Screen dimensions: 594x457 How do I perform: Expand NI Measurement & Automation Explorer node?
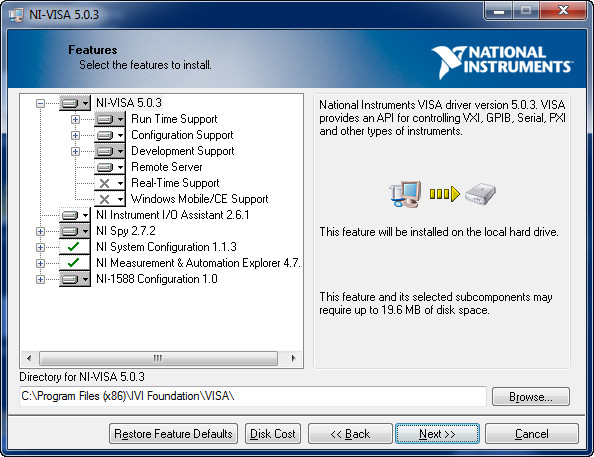[40, 263]
